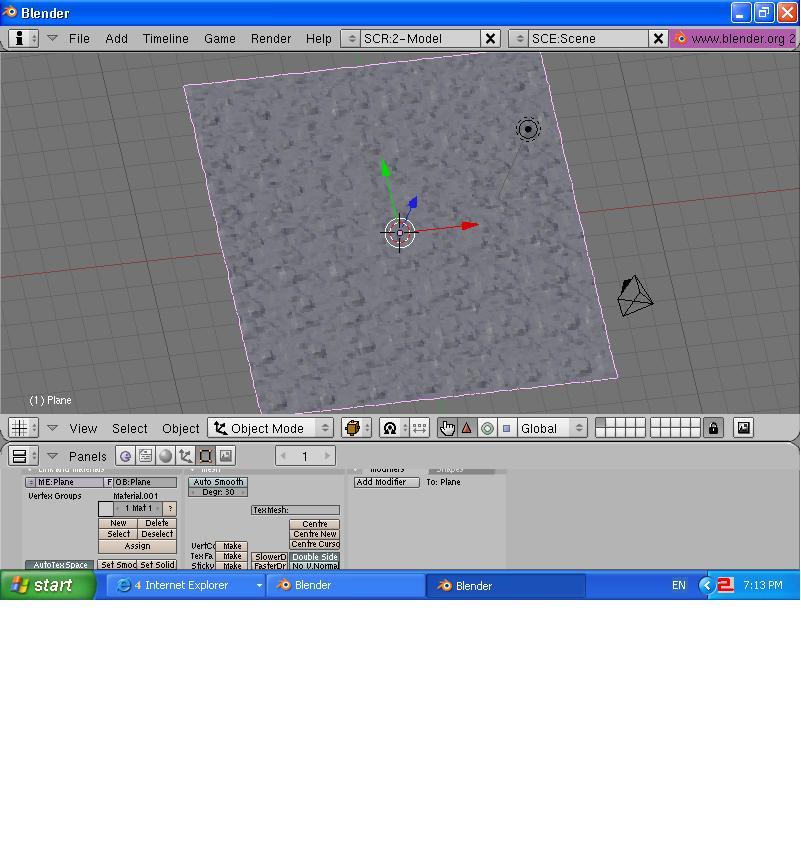Click the www.blender.org link
Viewport: 801px width, 864px height.
point(743,39)
